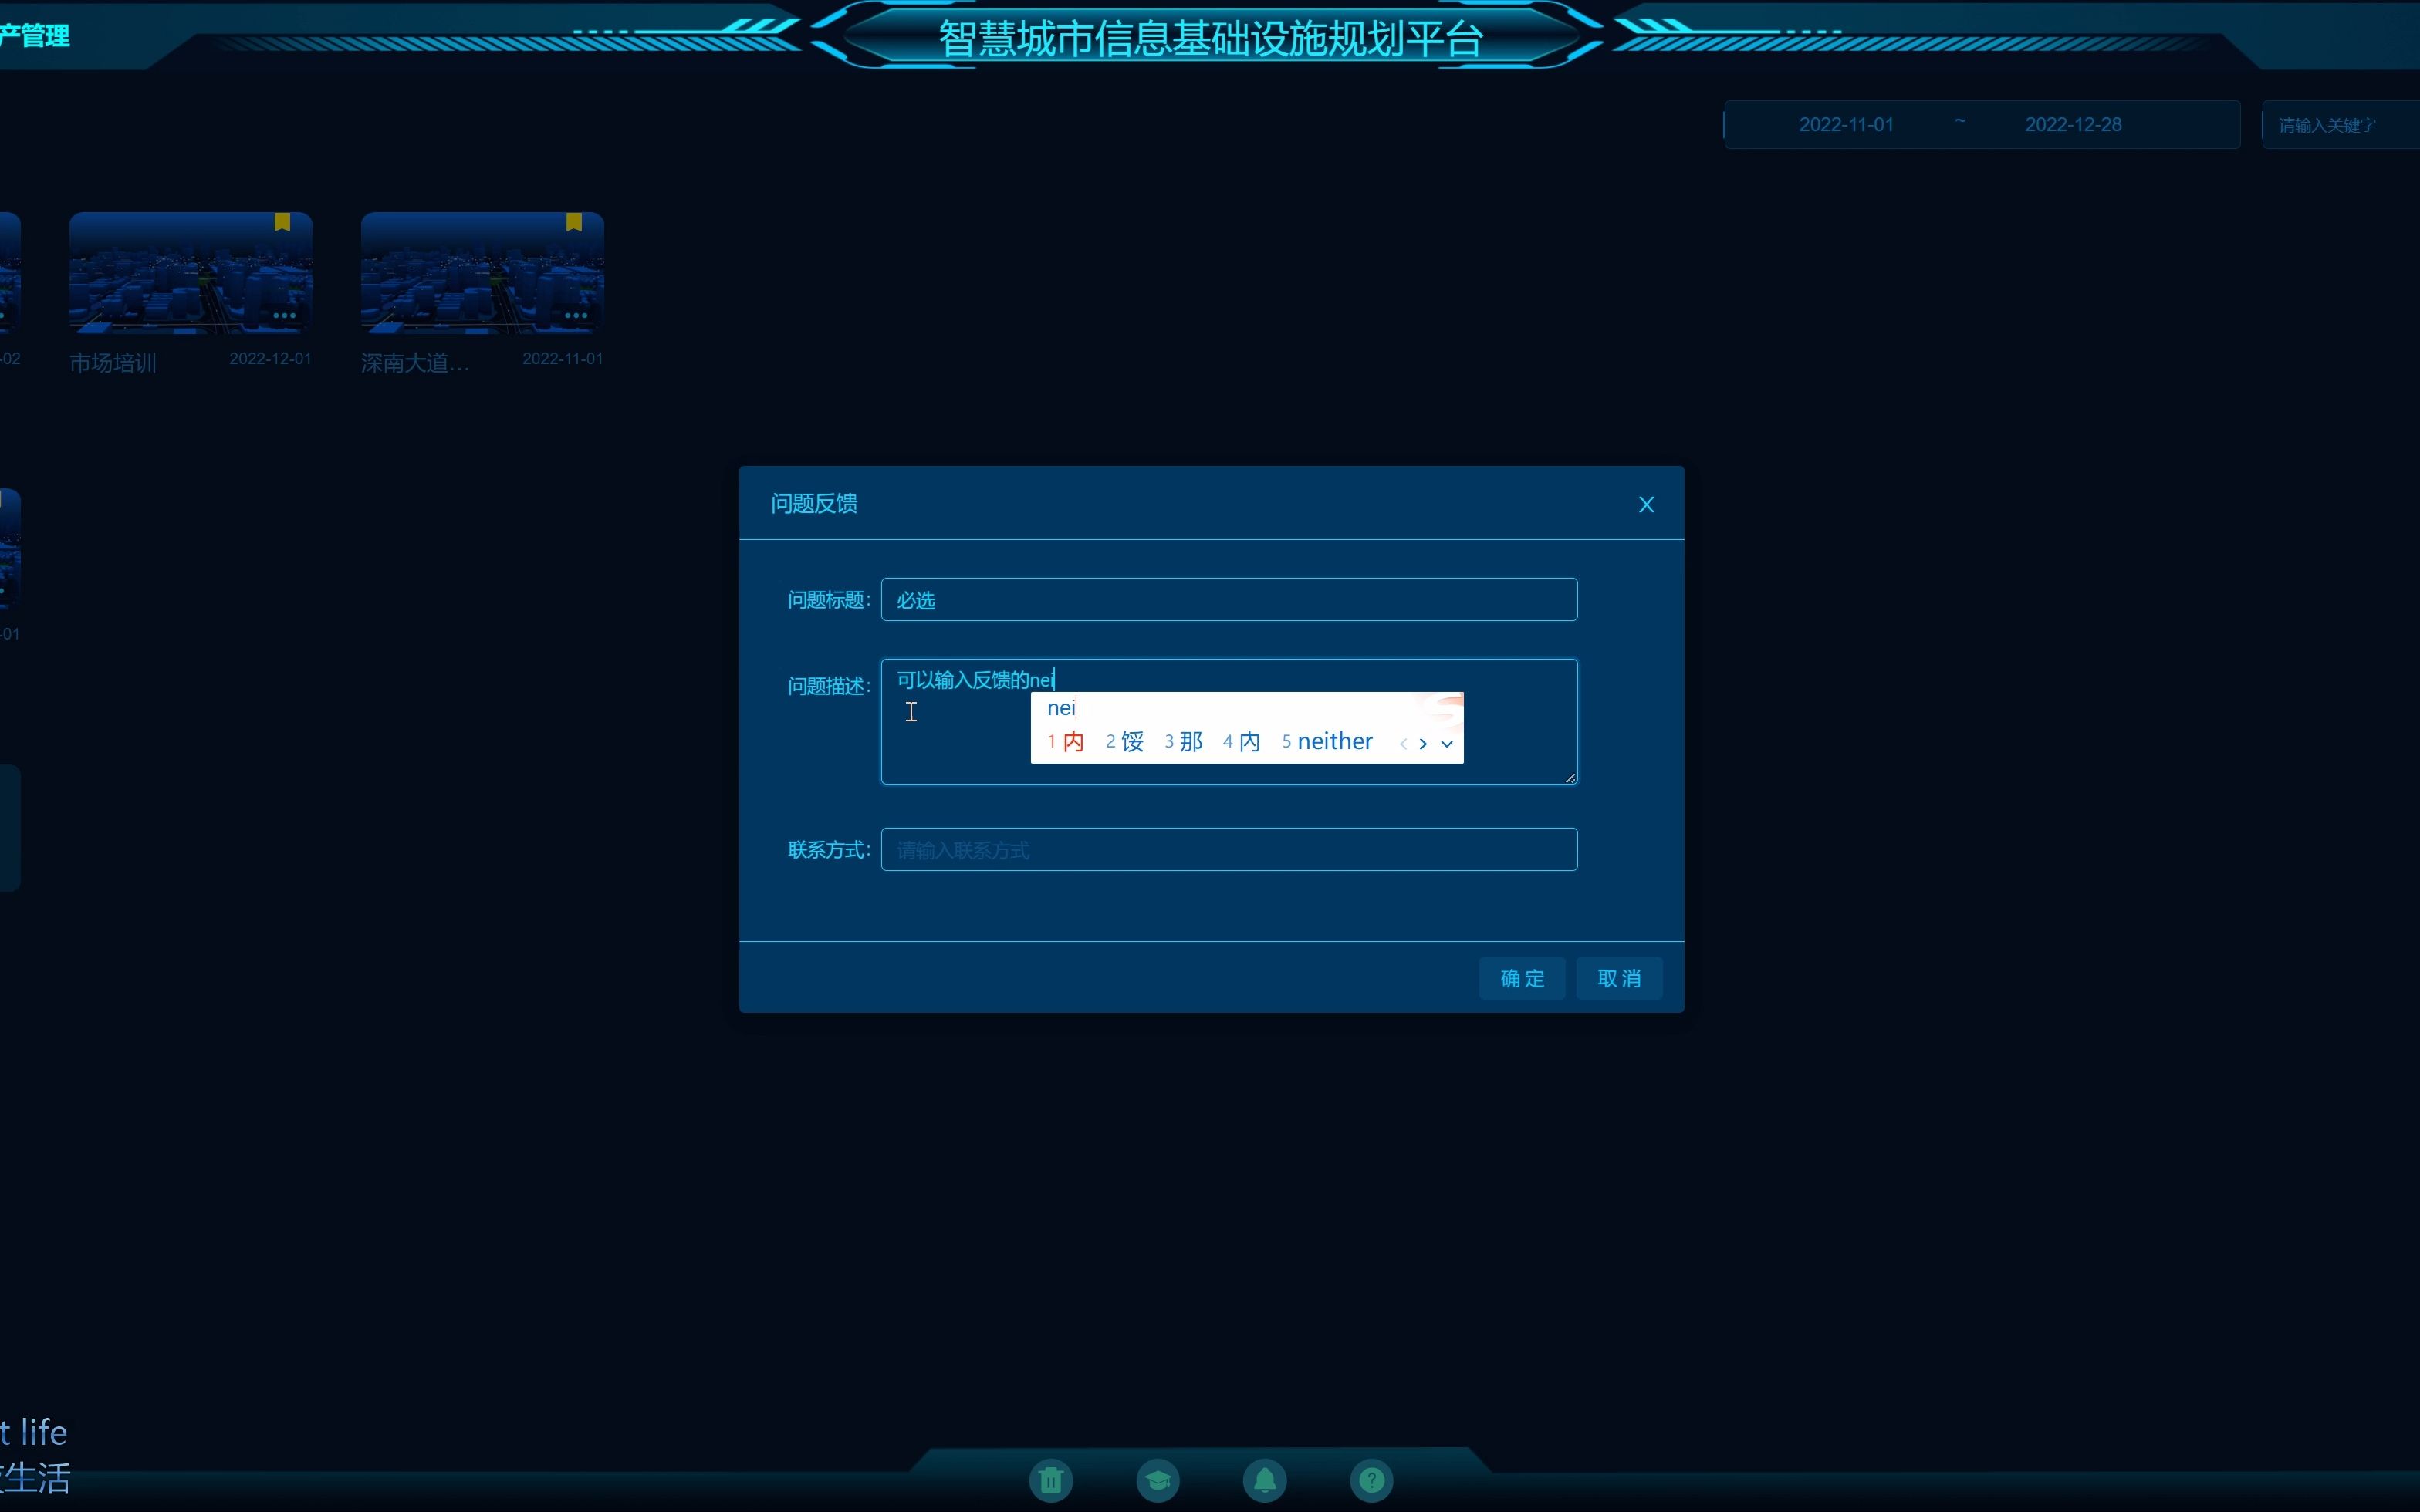Image resolution: width=2420 pixels, height=1512 pixels.
Task: Focus the 问题标题 input field
Action: (x=1229, y=599)
